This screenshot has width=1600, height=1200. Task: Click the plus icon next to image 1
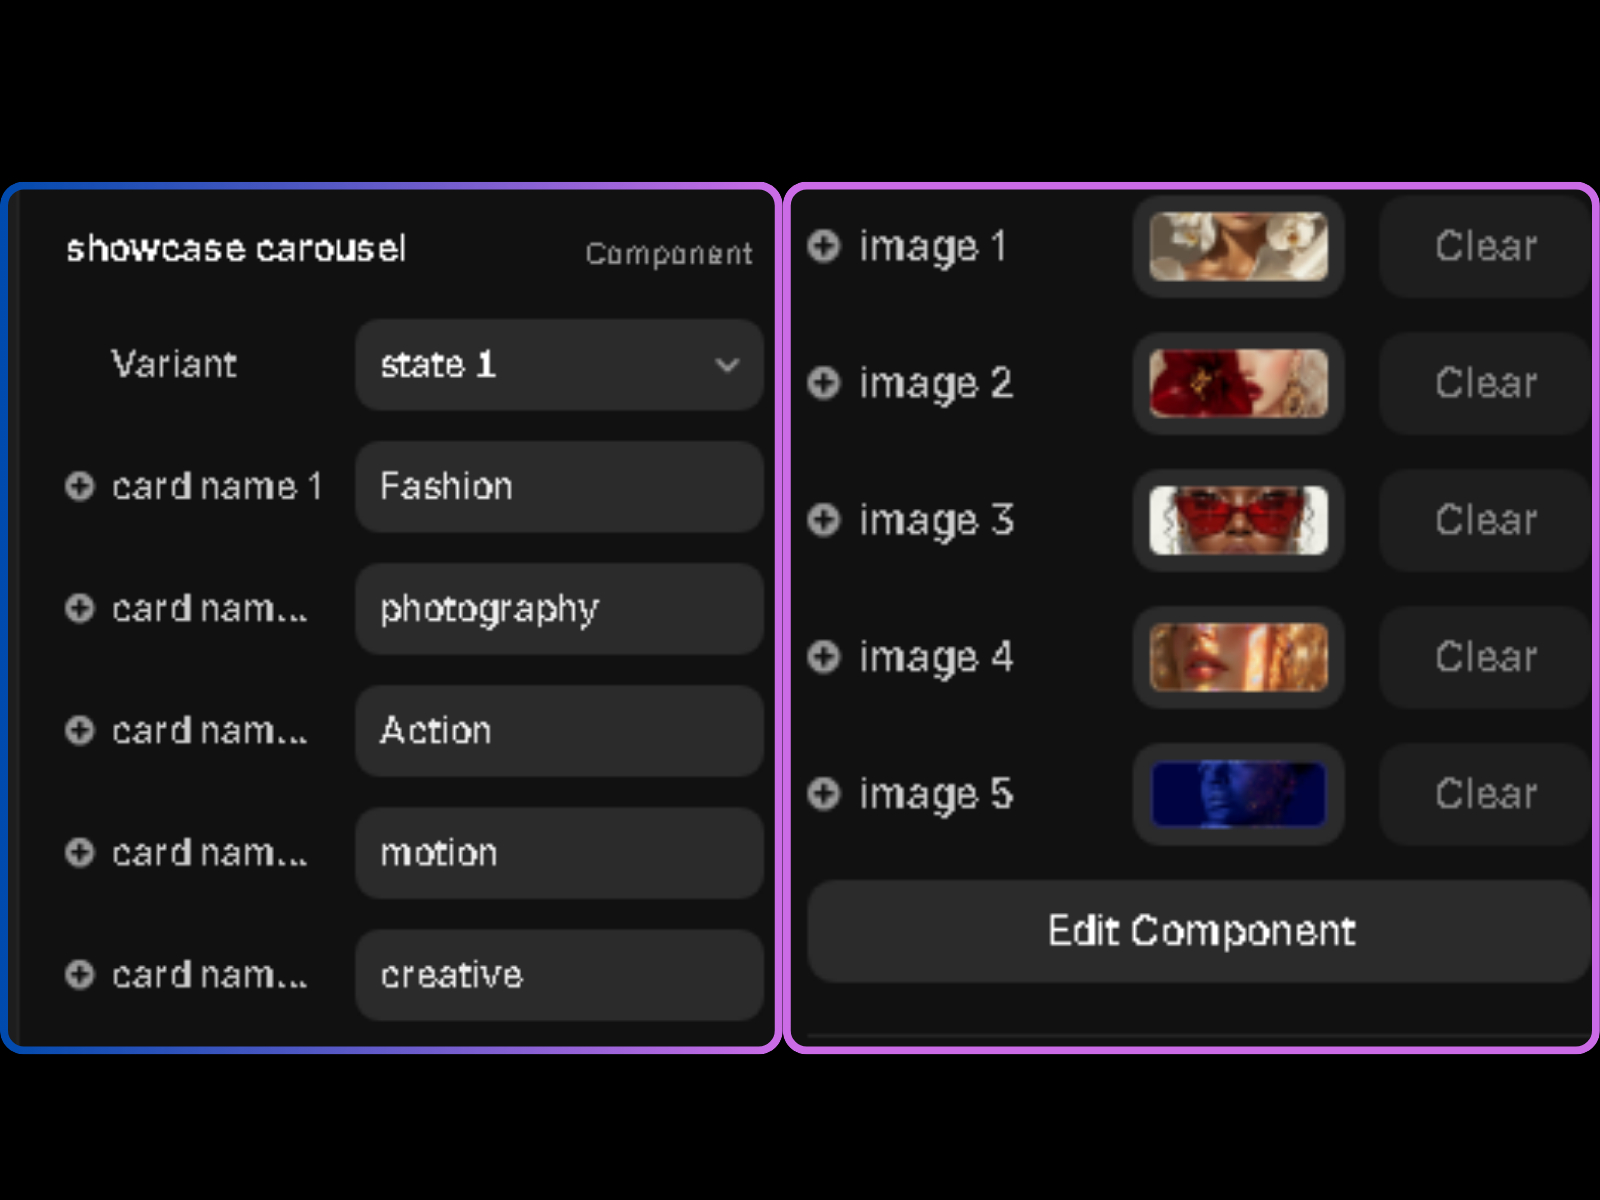click(x=824, y=247)
